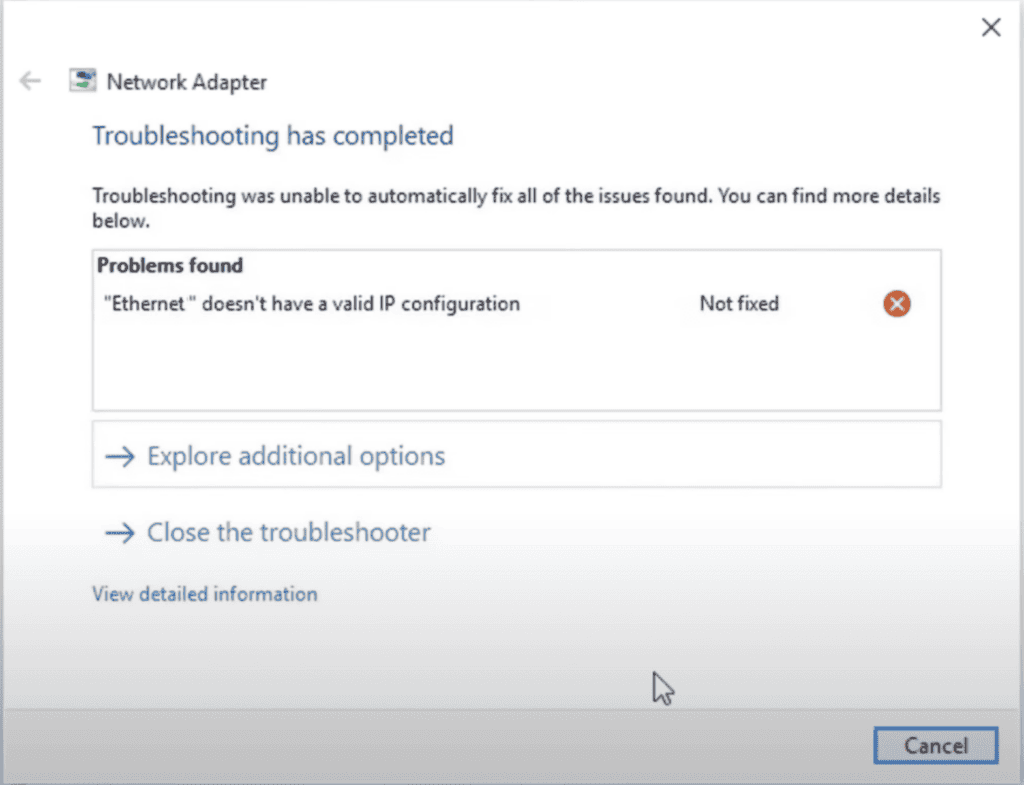Image resolution: width=1024 pixels, height=785 pixels.
Task: Click the arrow icon beside Explore additional options
Action: (120, 457)
